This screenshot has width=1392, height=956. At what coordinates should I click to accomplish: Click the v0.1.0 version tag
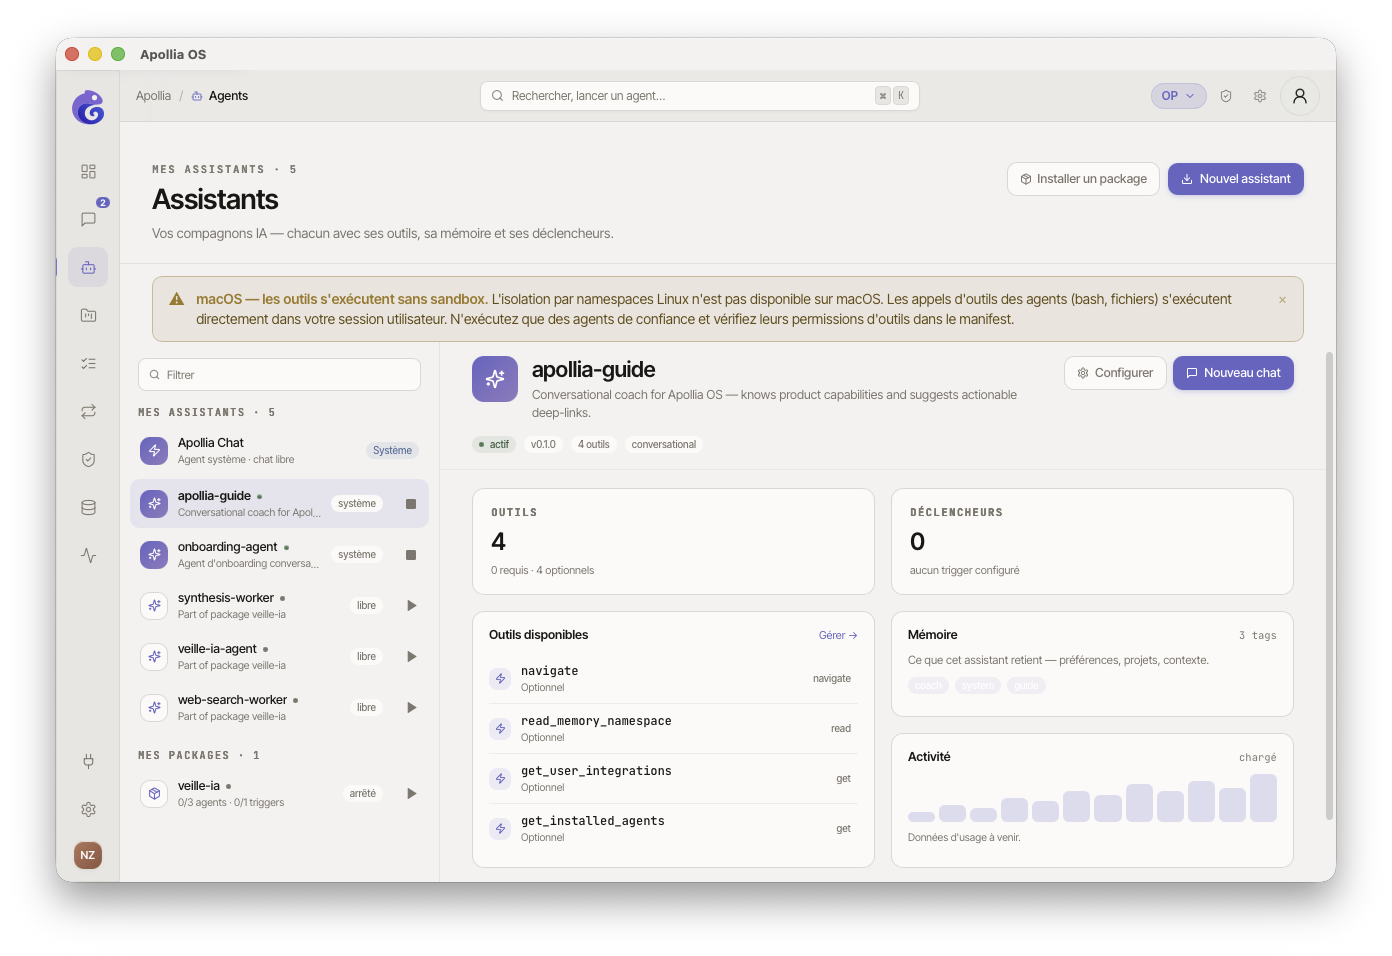543,445
